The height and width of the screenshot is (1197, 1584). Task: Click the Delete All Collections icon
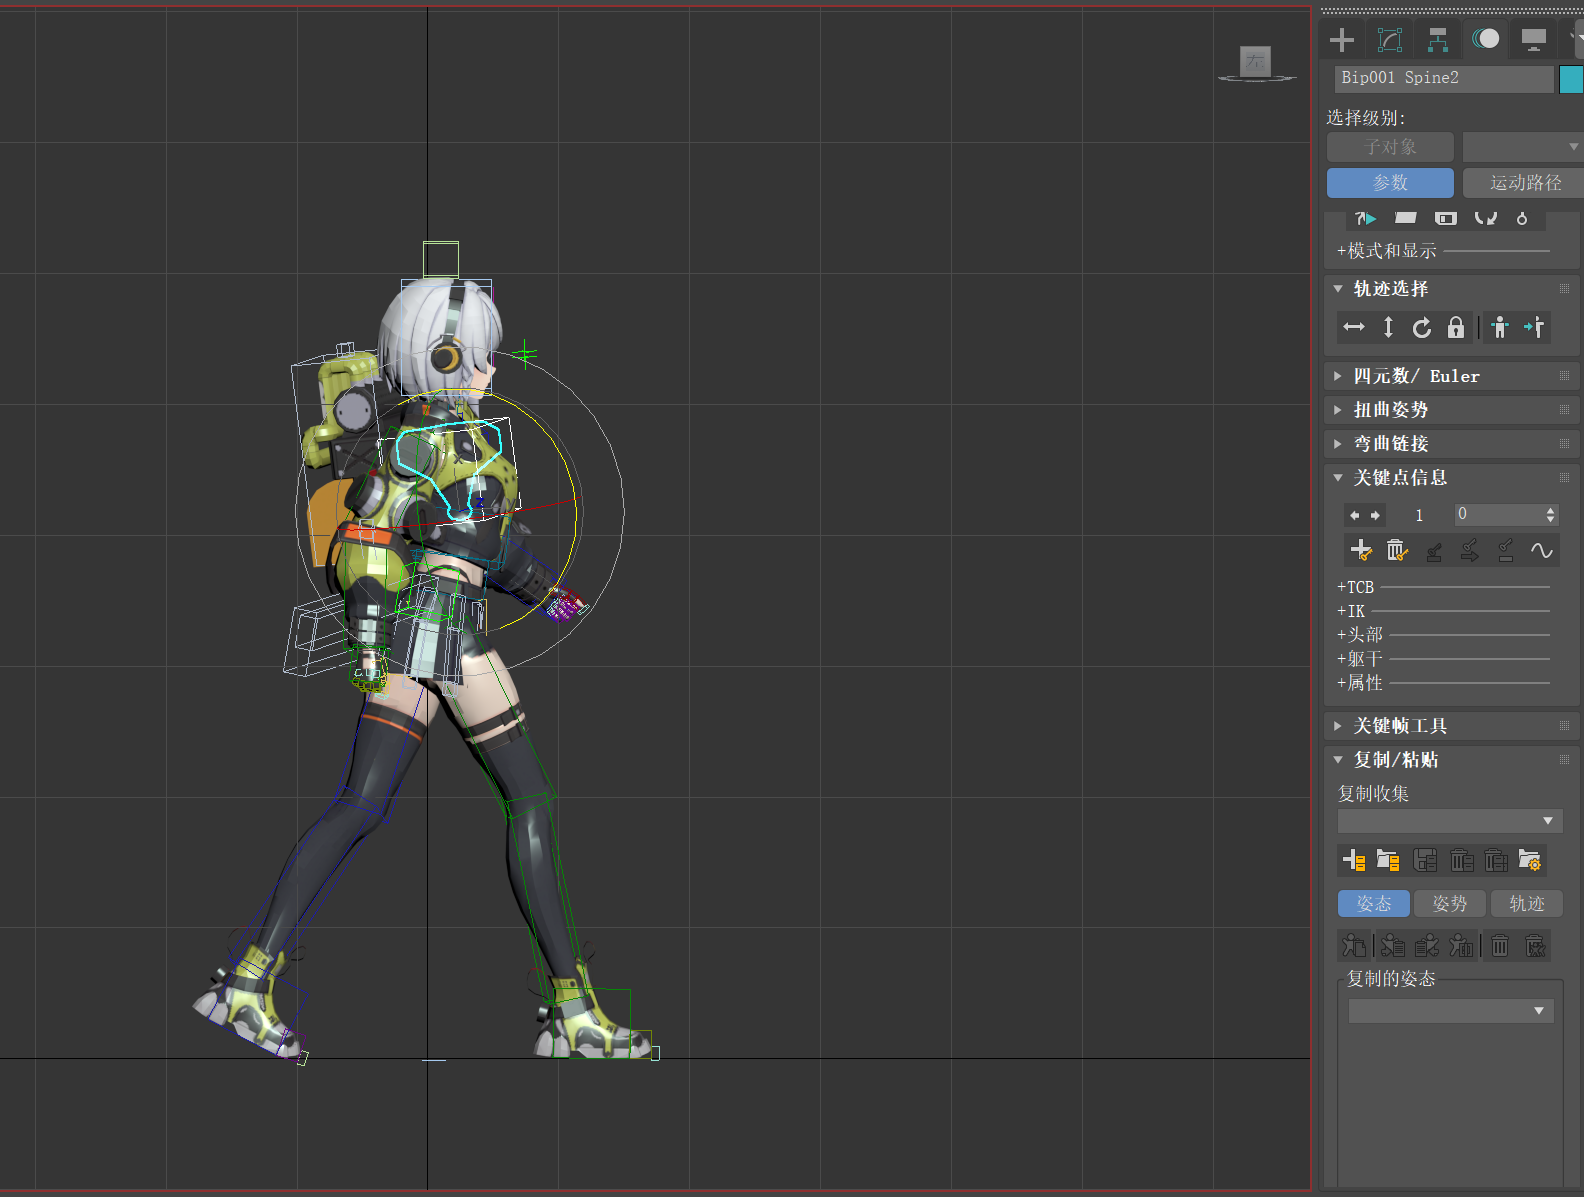[1496, 860]
